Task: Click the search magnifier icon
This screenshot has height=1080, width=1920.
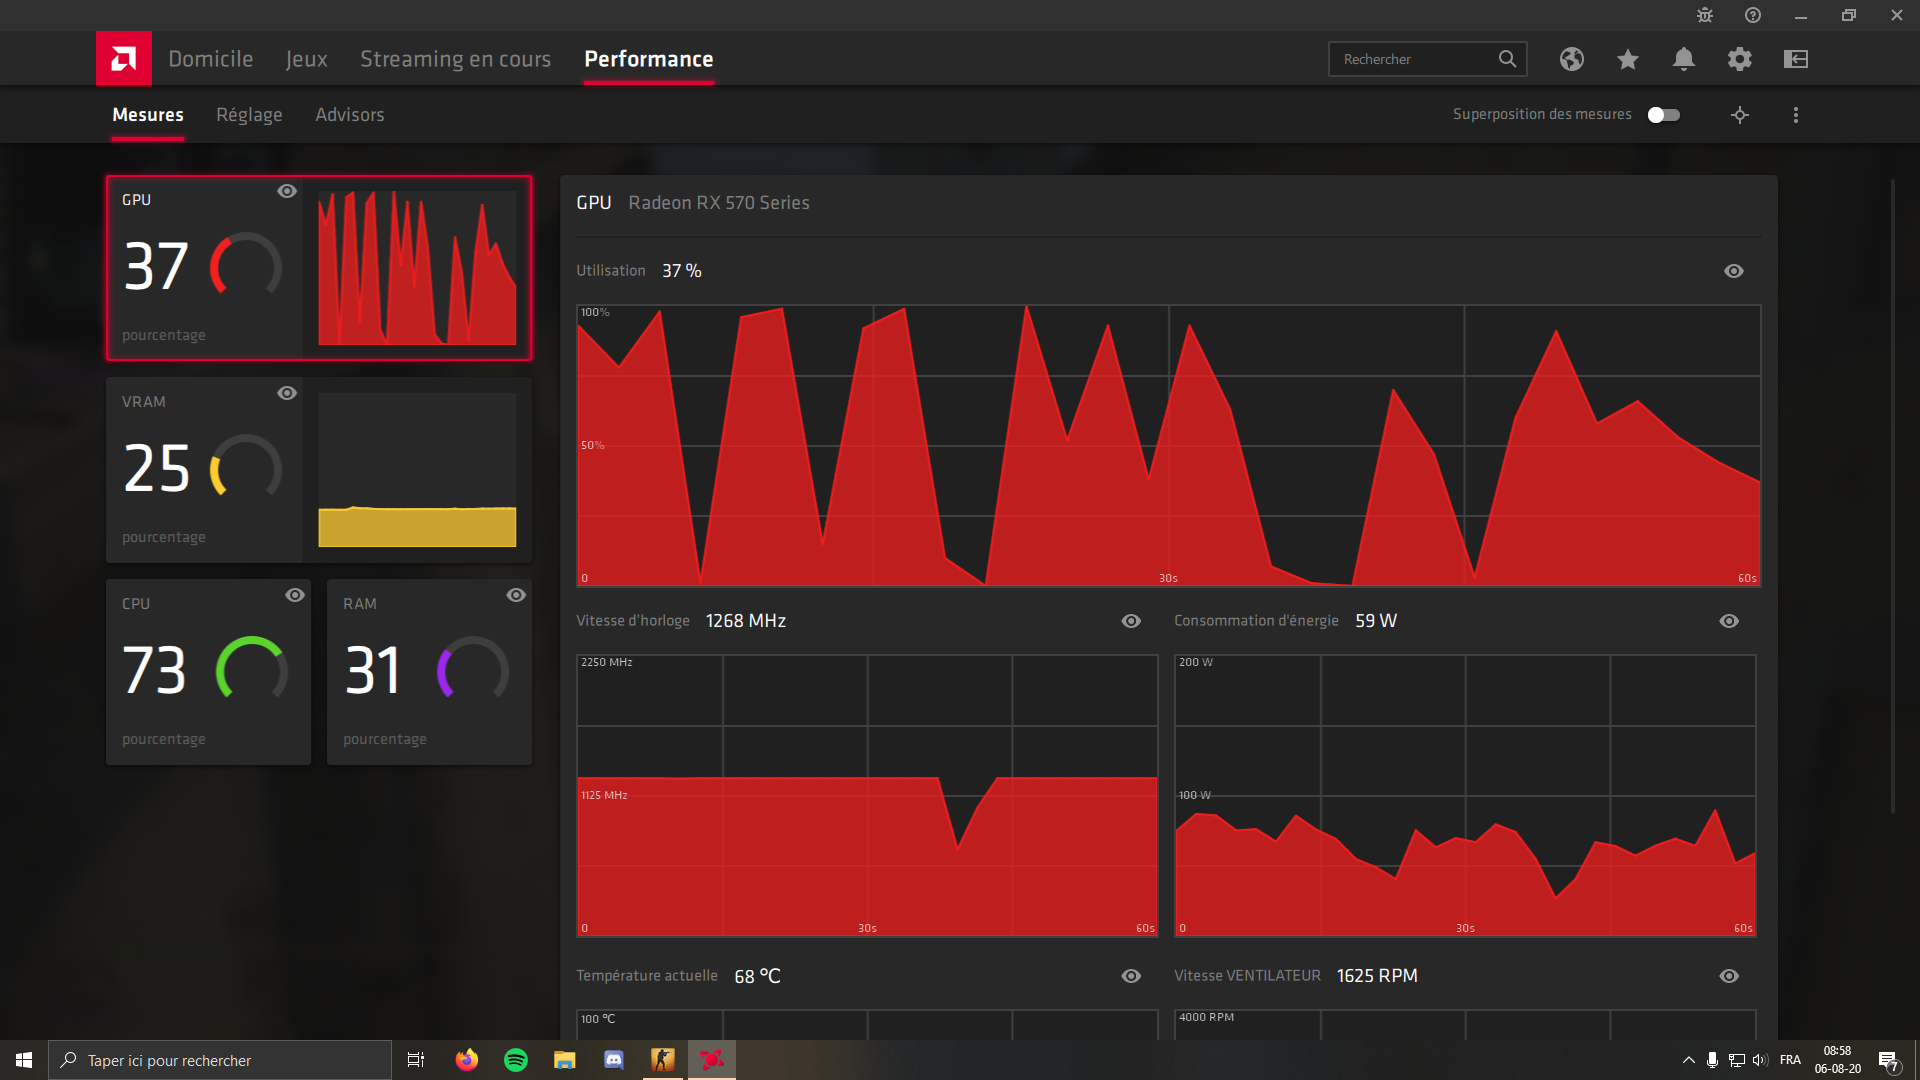Action: [x=1507, y=59]
